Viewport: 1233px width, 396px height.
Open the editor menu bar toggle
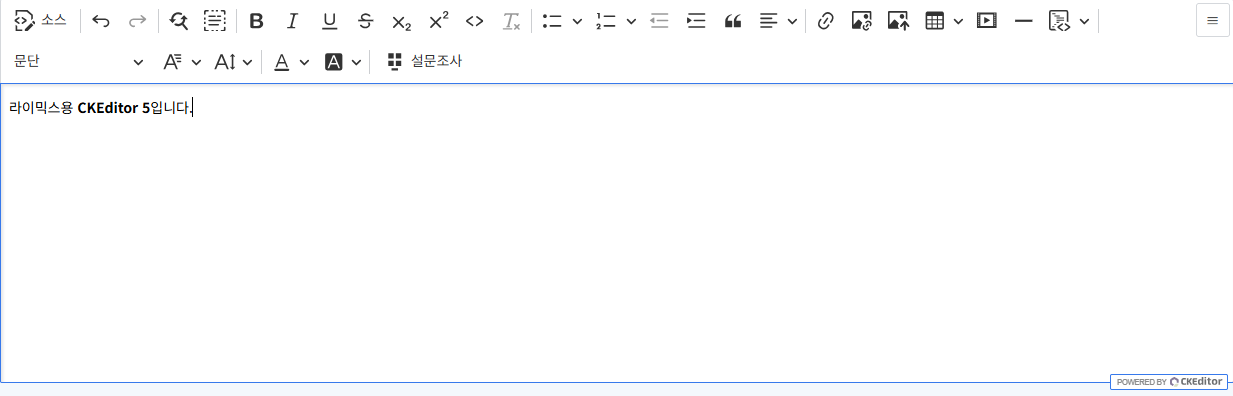click(x=1213, y=20)
